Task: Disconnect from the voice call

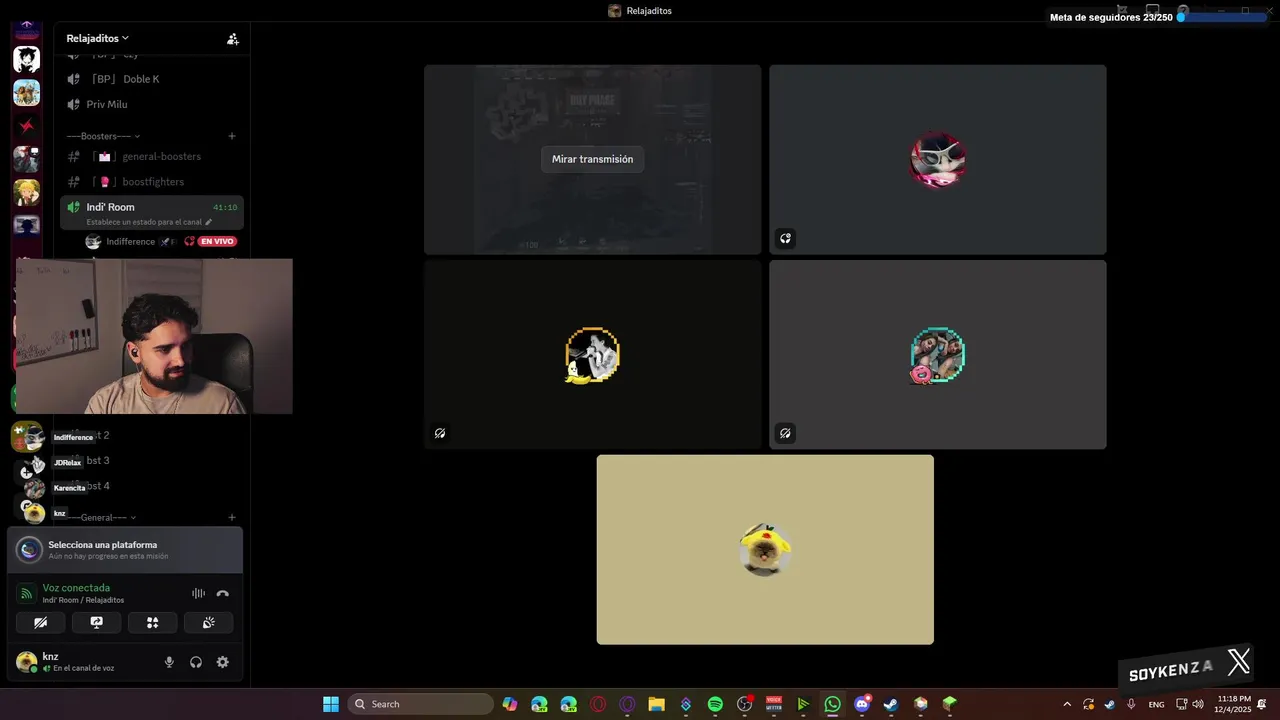Action: (222, 594)
